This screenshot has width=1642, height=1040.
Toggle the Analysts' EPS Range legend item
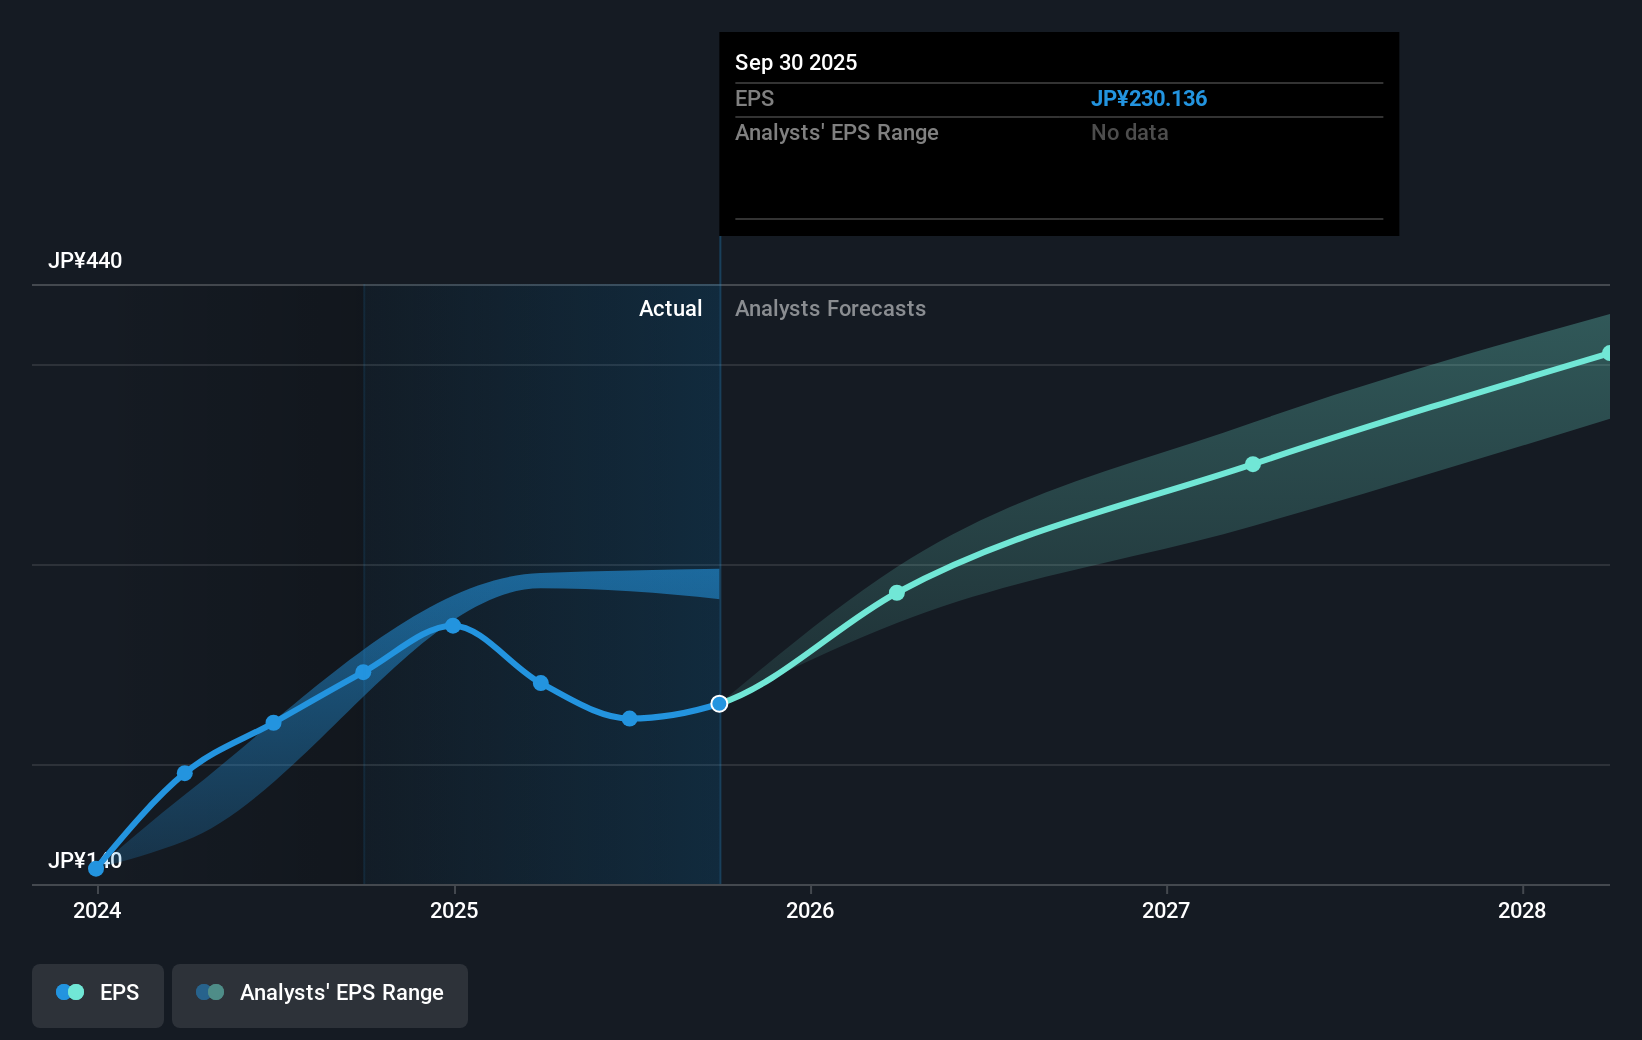(319, 993)
